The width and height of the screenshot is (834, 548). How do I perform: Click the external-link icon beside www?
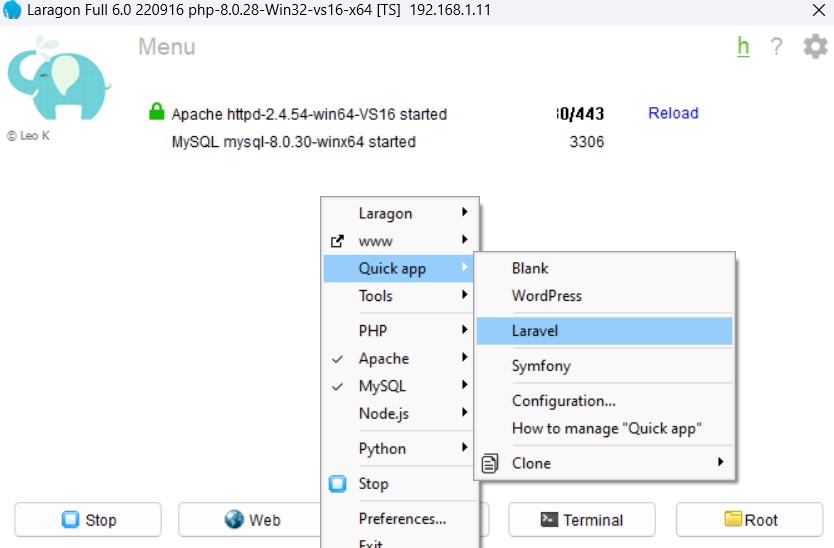point(337,241)
